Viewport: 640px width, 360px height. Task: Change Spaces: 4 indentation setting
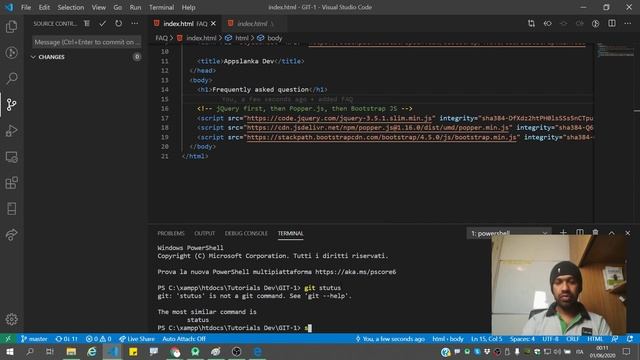[x=522, y=339]
